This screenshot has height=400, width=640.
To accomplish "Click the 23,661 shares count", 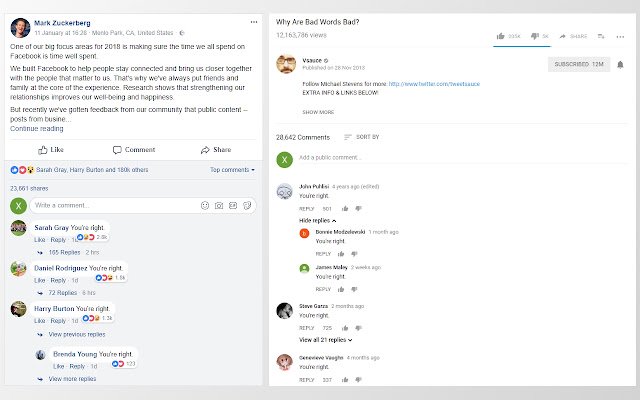I will pyautogui.click(x=29, y=189).
